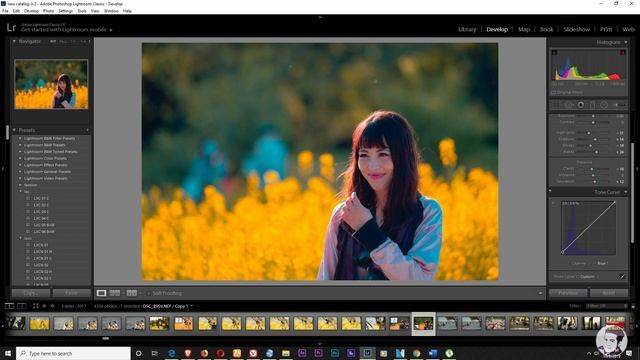Collapse the Histogram panel

coord(626,42)
